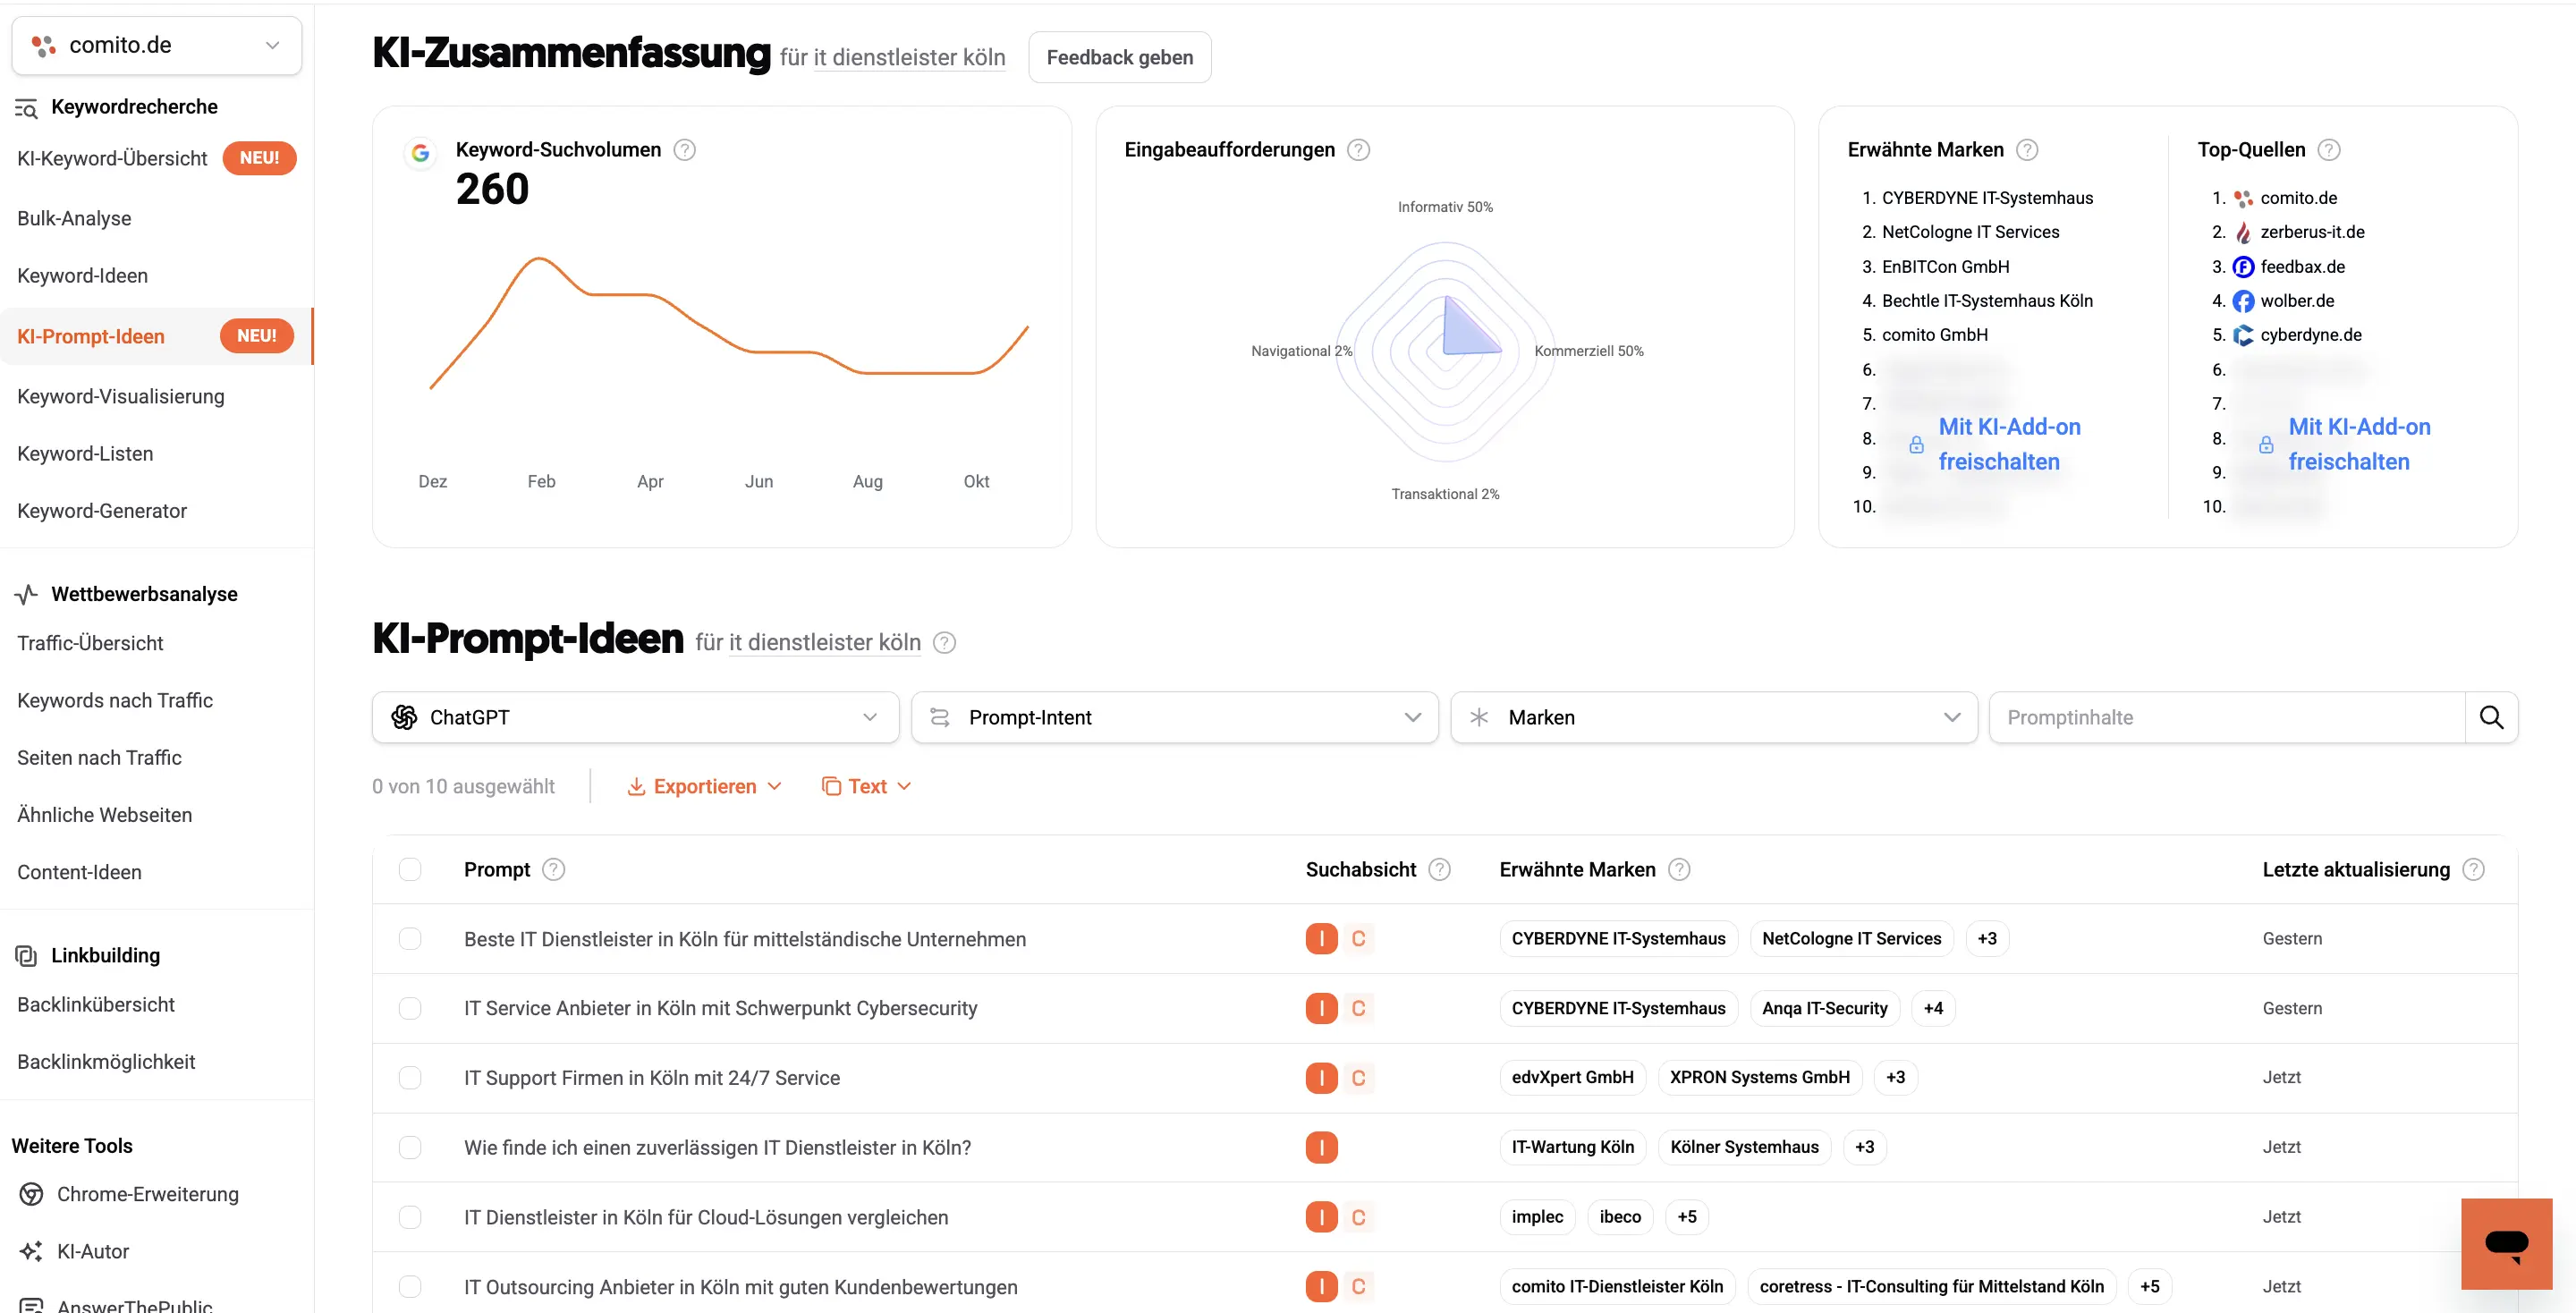This screenshot has height=1313, width=2576.
Task: Check the row 'Beste IT Dienstleister in Köln'
Action: coord(410,938)
